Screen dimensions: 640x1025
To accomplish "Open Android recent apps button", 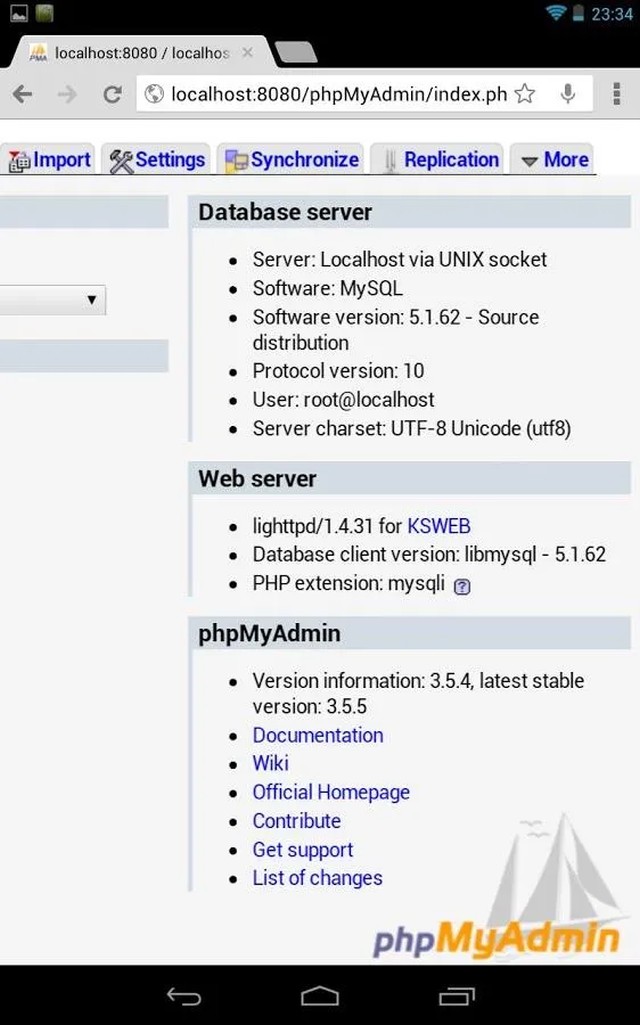I will (456, 996).
